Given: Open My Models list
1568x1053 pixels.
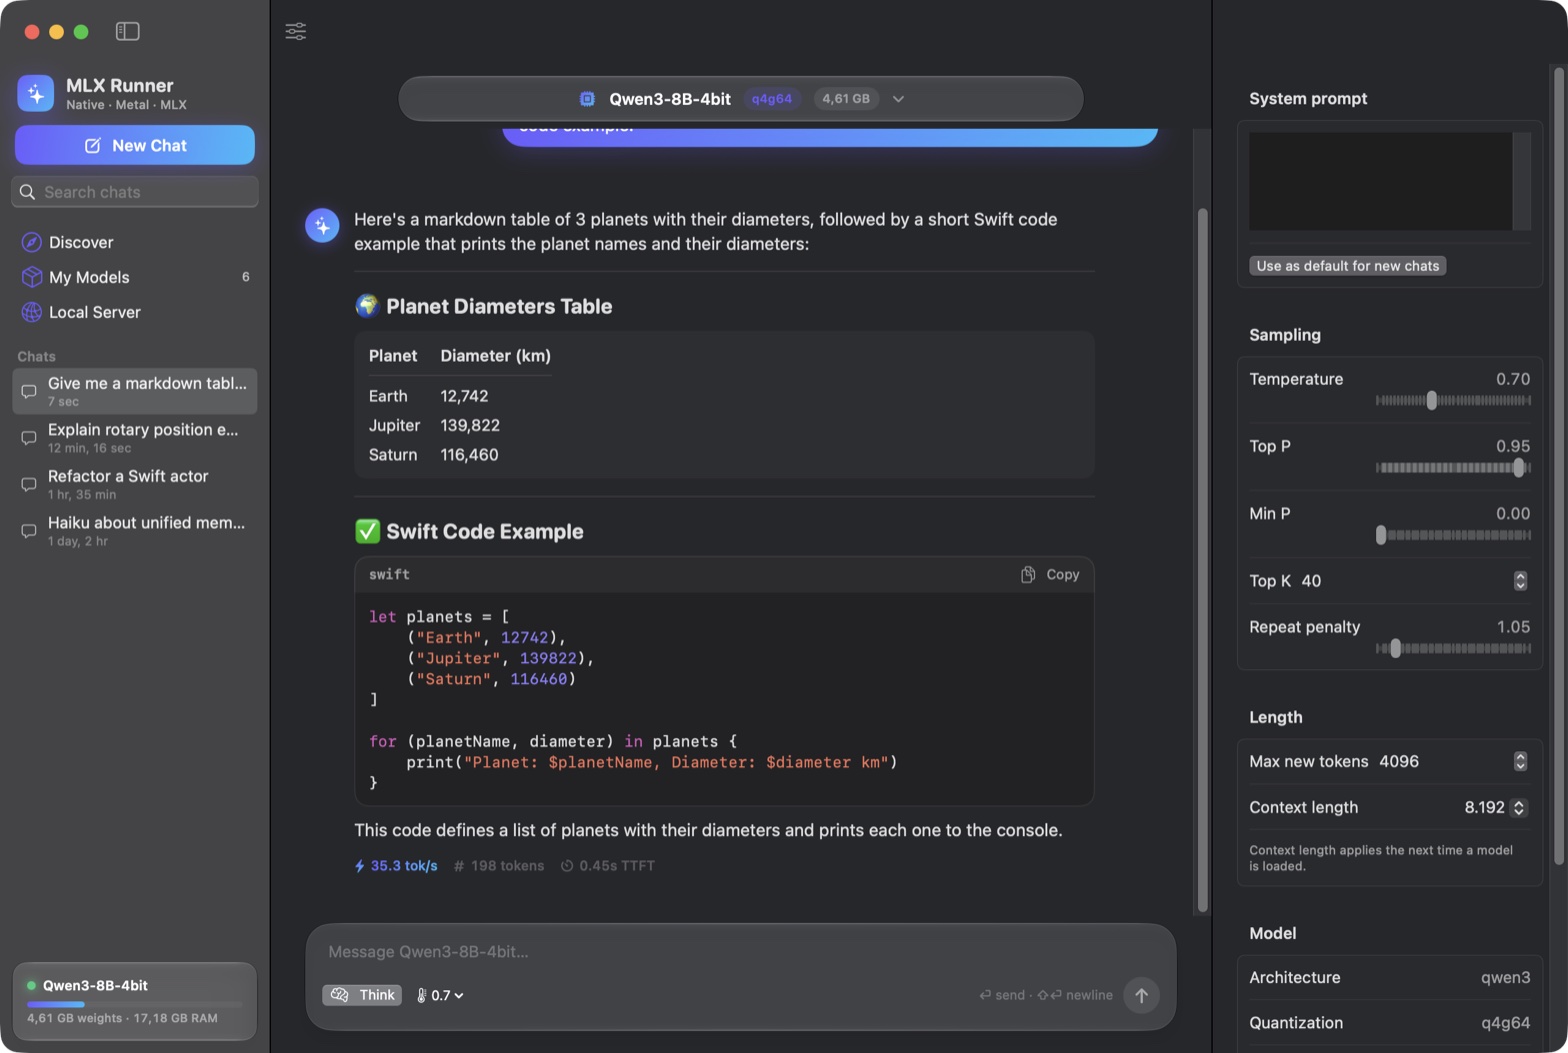Looking at the screenshot, I should coord(135,277).
